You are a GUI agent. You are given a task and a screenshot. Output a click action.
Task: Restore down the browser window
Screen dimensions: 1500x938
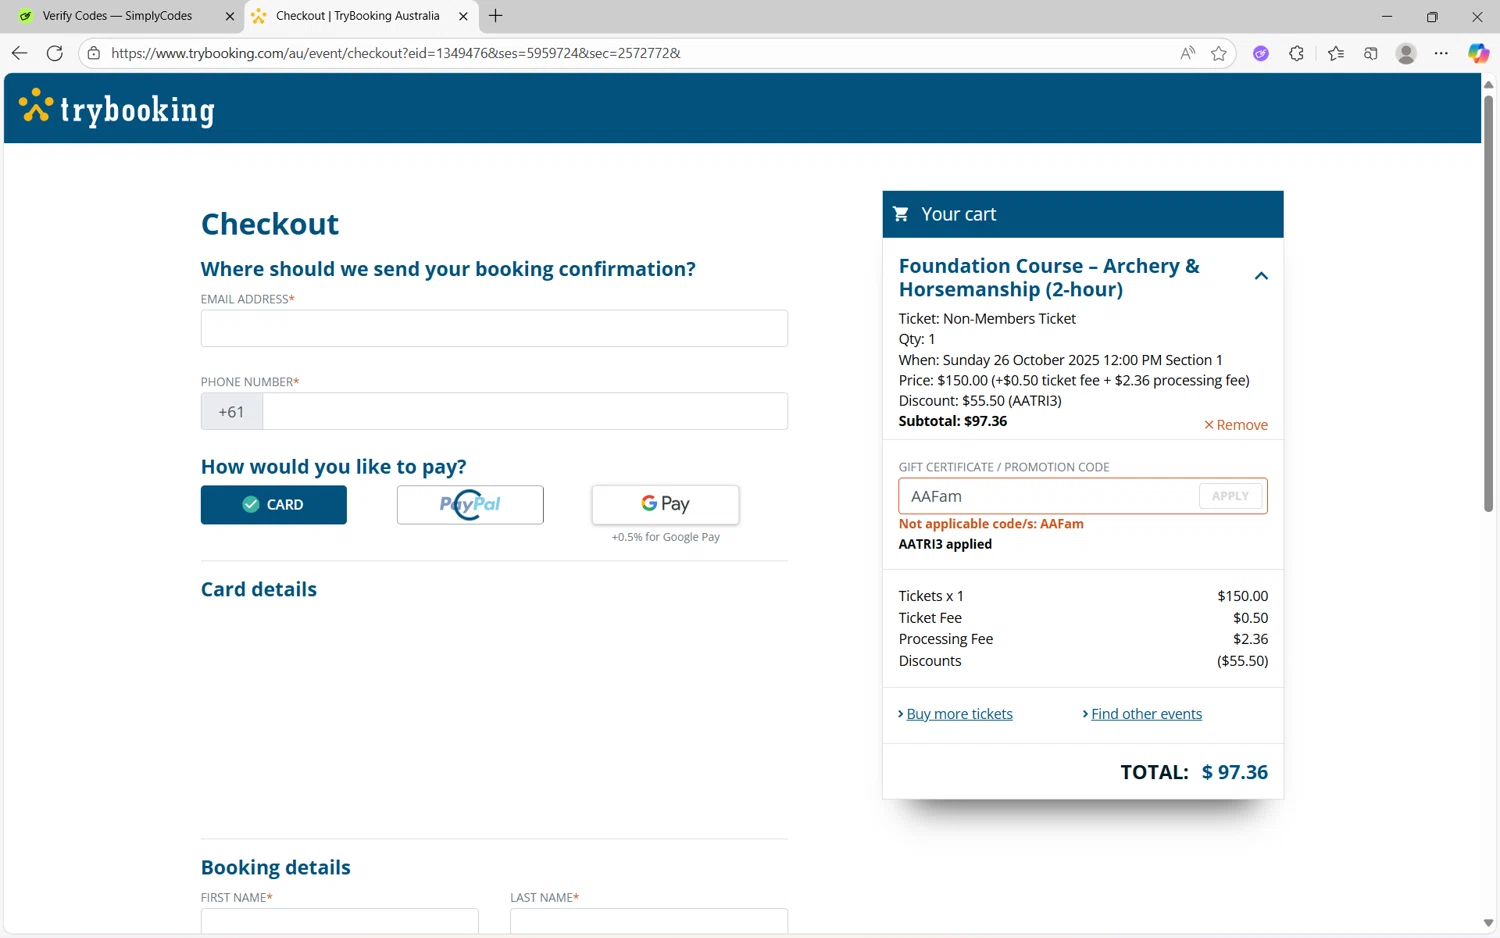point(1432,16)
